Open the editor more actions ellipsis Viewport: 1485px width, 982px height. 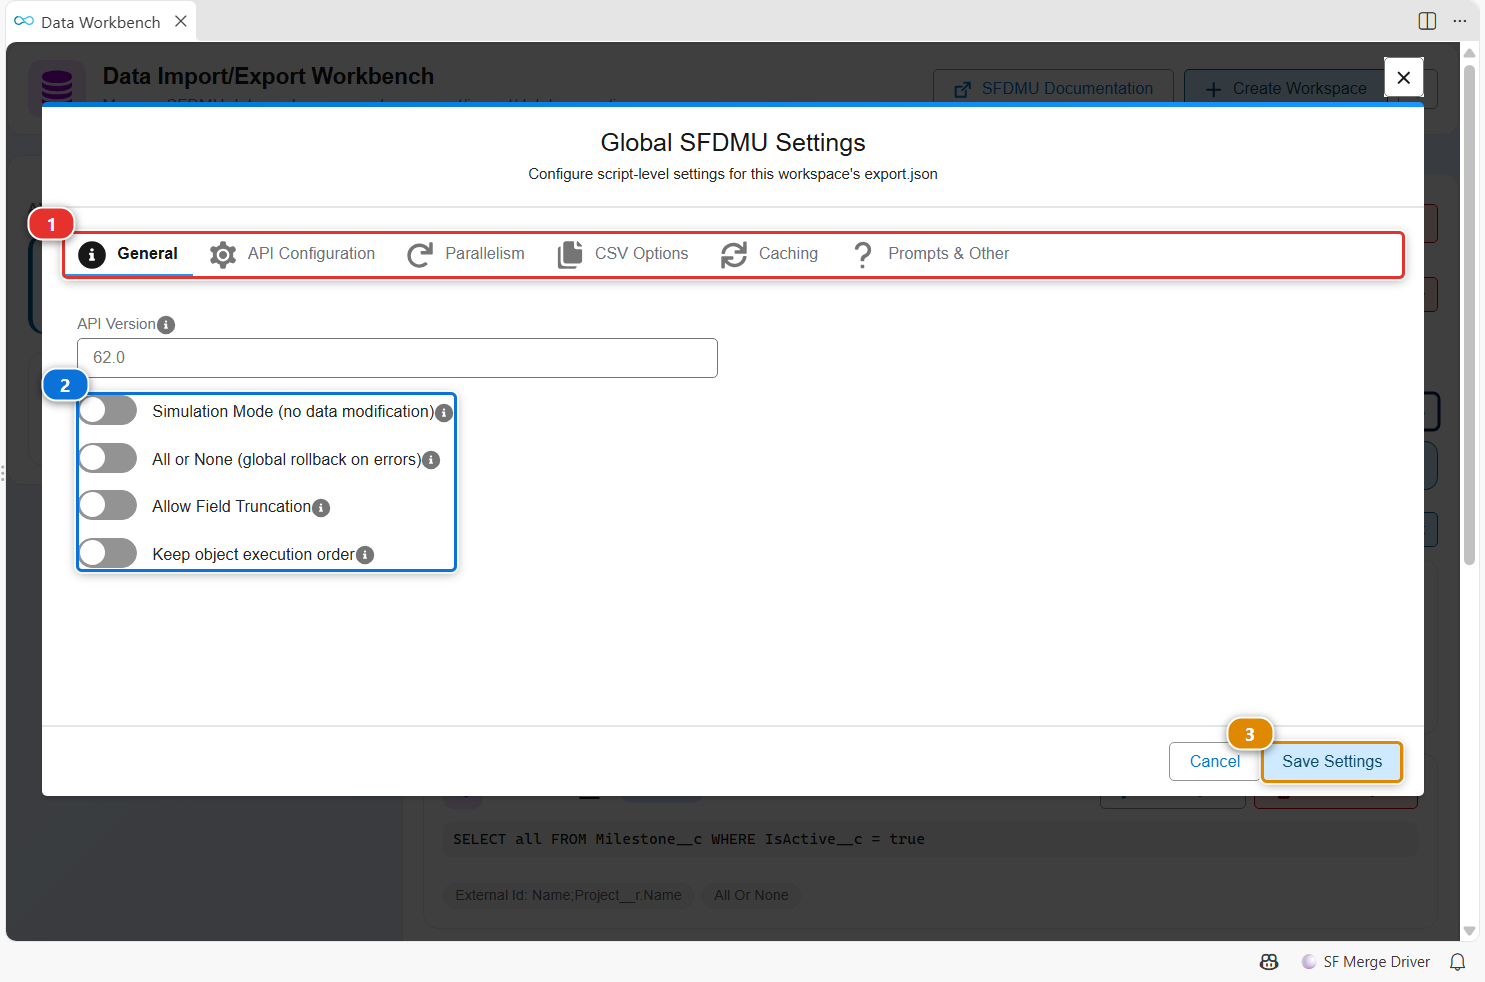coord(1460,21)
